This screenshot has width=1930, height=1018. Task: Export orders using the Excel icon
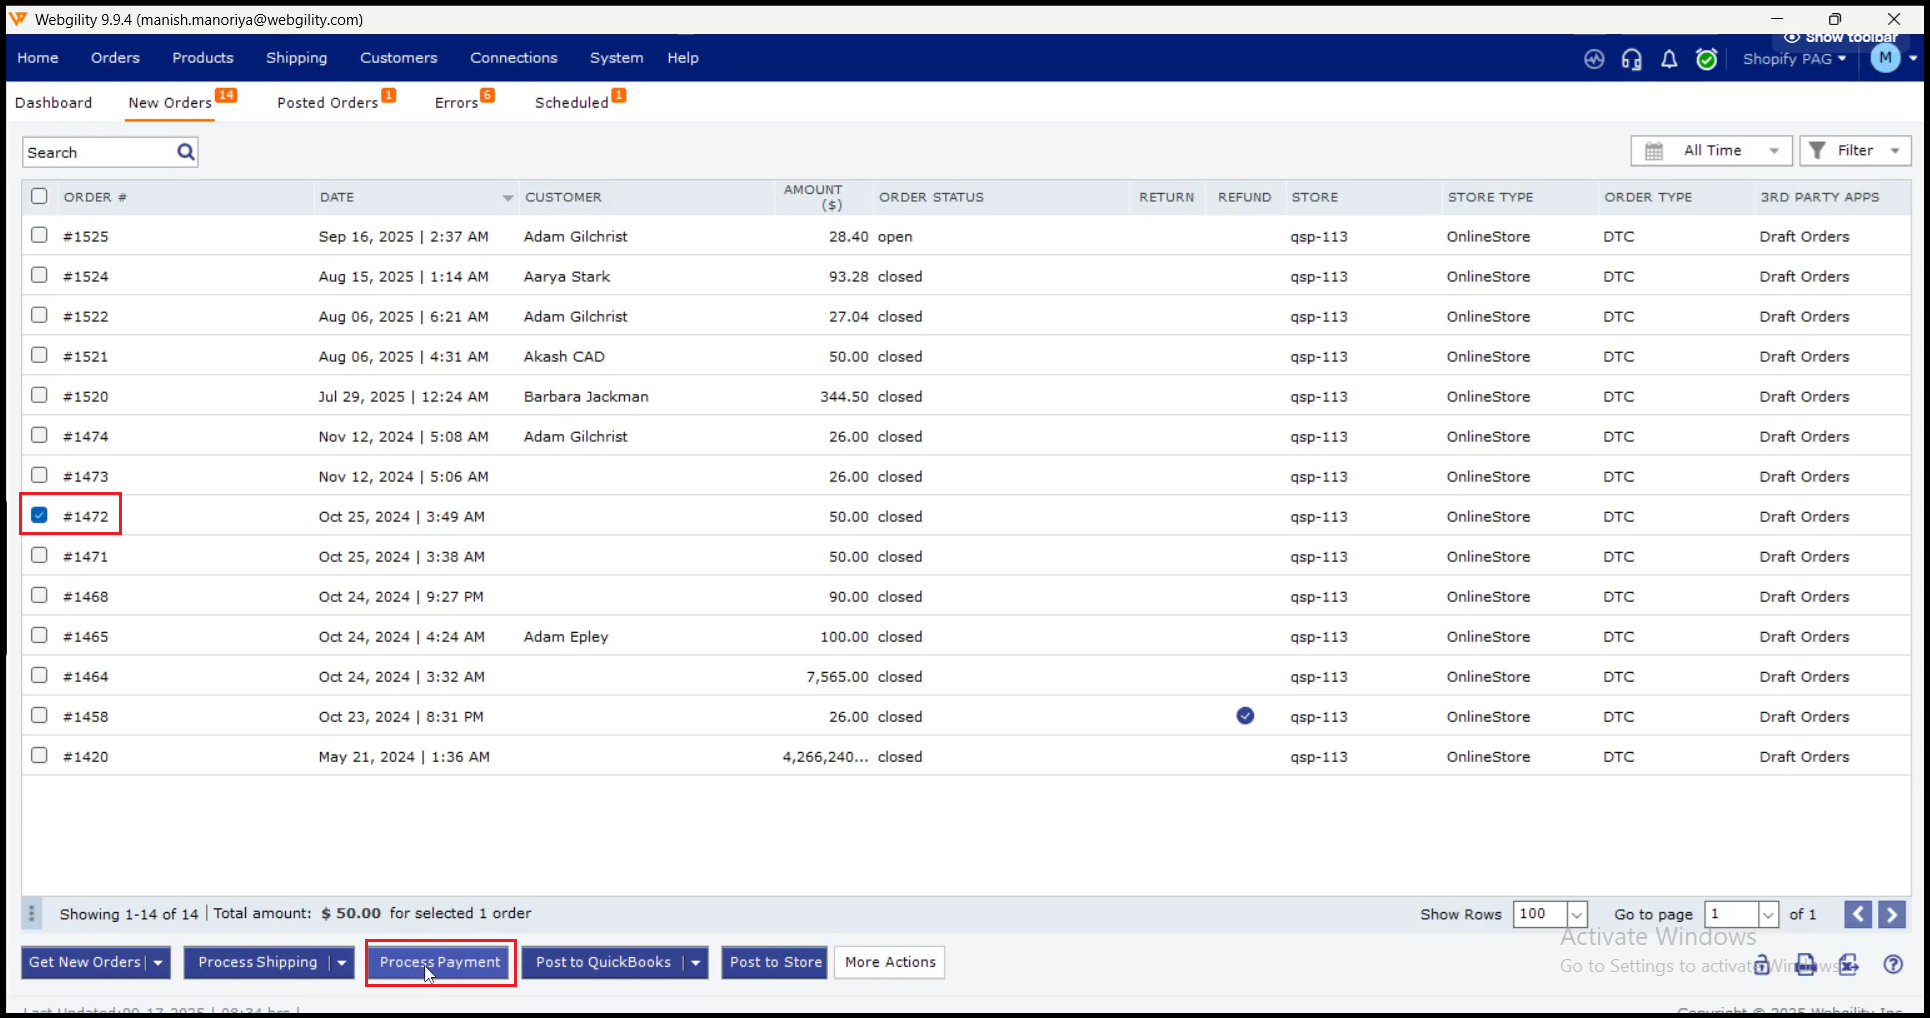point(1848,964)
